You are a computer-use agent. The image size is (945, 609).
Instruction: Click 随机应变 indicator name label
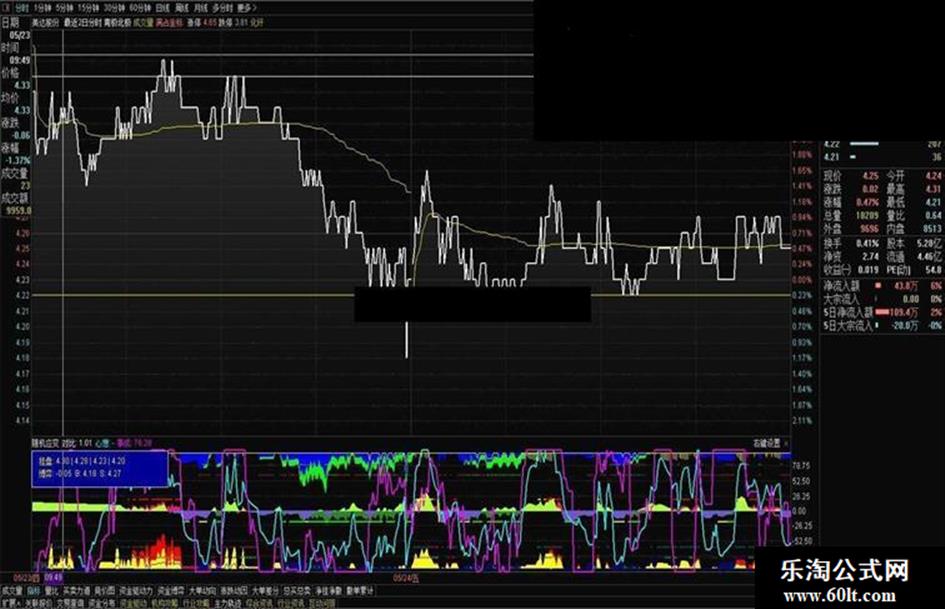click(46, 443)
